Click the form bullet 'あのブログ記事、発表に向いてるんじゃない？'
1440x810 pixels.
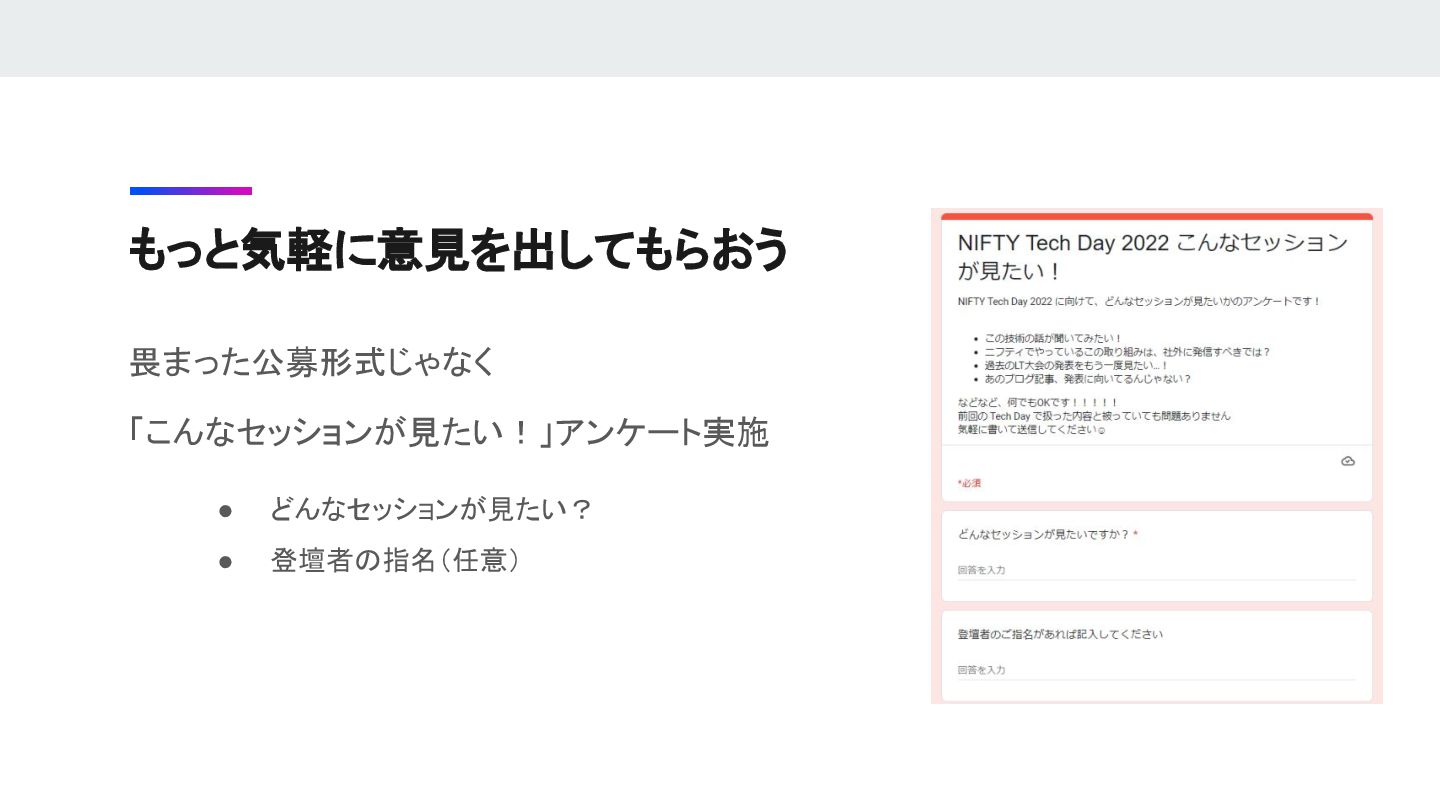coord(1088,379)
